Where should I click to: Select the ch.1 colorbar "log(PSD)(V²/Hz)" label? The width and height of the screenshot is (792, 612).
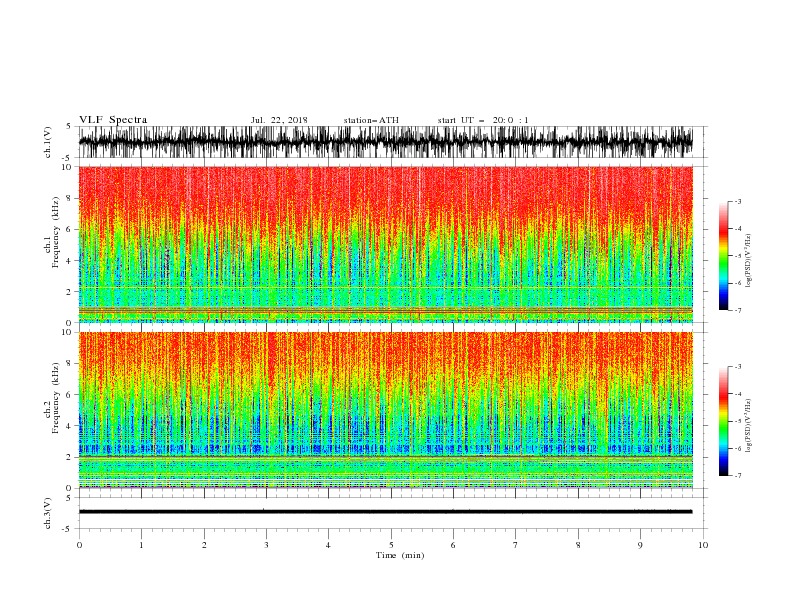tap(749, 261)
